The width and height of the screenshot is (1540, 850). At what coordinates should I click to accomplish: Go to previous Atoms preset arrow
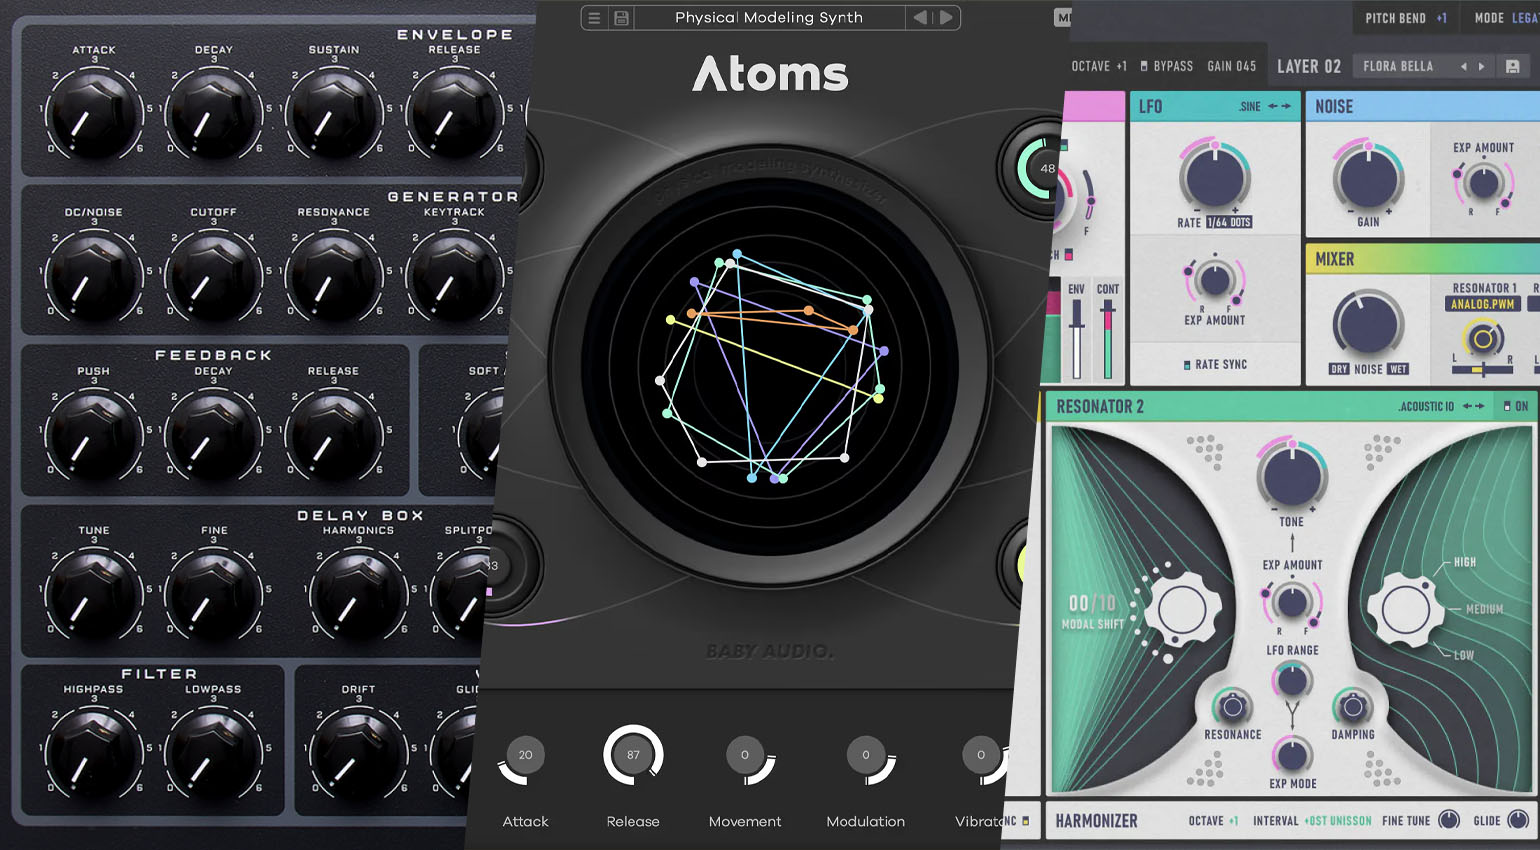click(x=920, y=17)
